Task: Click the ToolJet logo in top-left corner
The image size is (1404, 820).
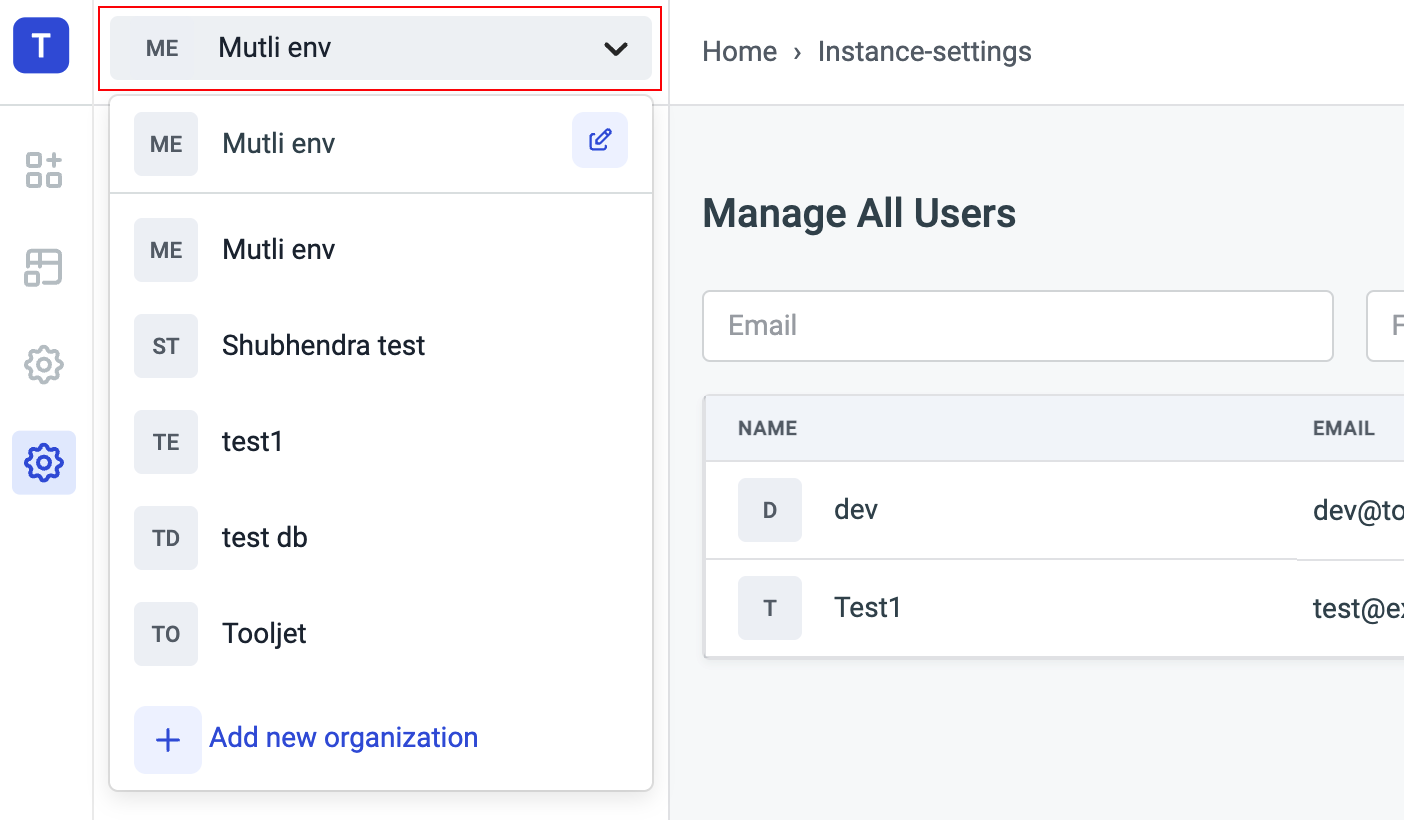Action: click(41, 46)
